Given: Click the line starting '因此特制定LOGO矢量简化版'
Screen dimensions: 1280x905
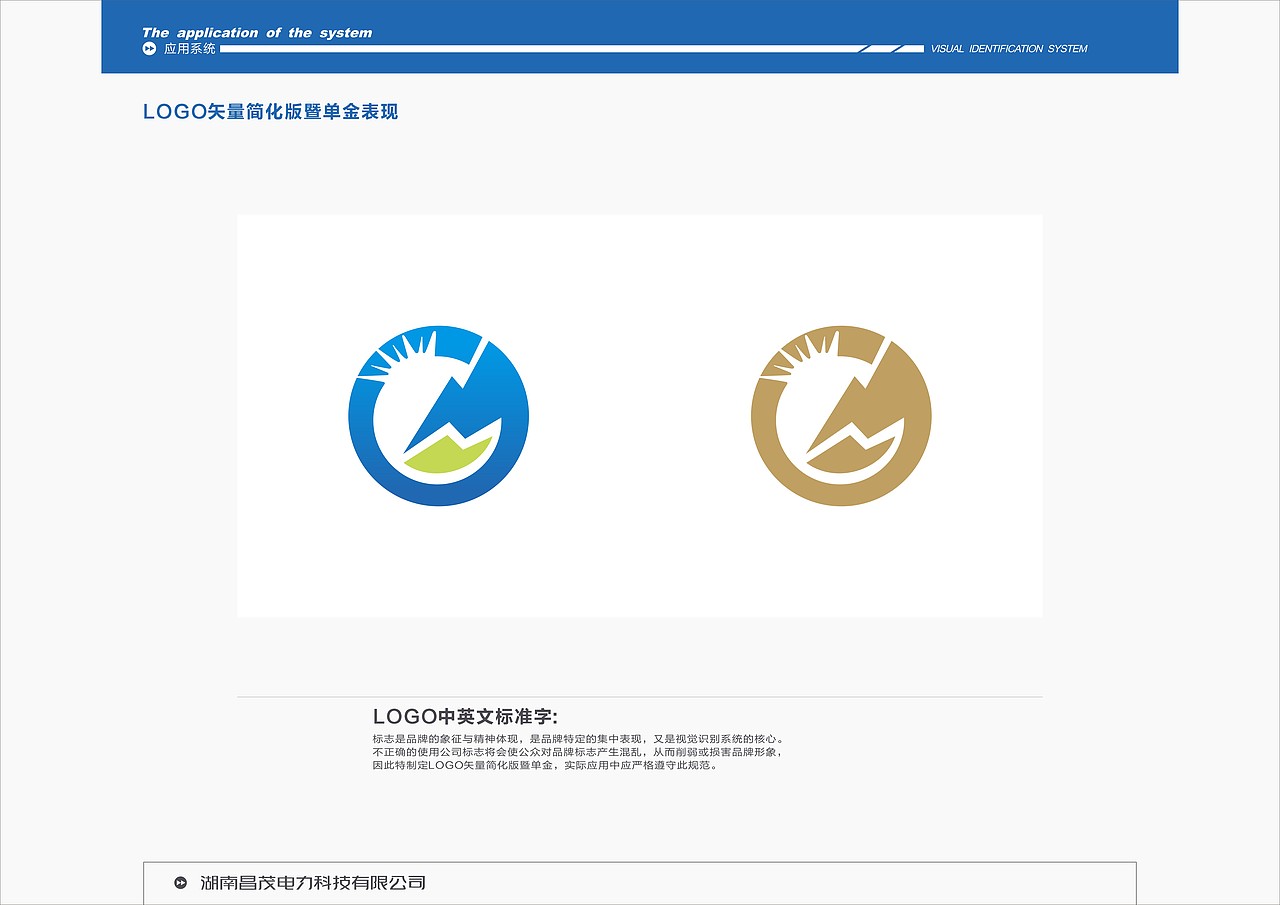Looking at the screenshot, I should click(545, 765).
